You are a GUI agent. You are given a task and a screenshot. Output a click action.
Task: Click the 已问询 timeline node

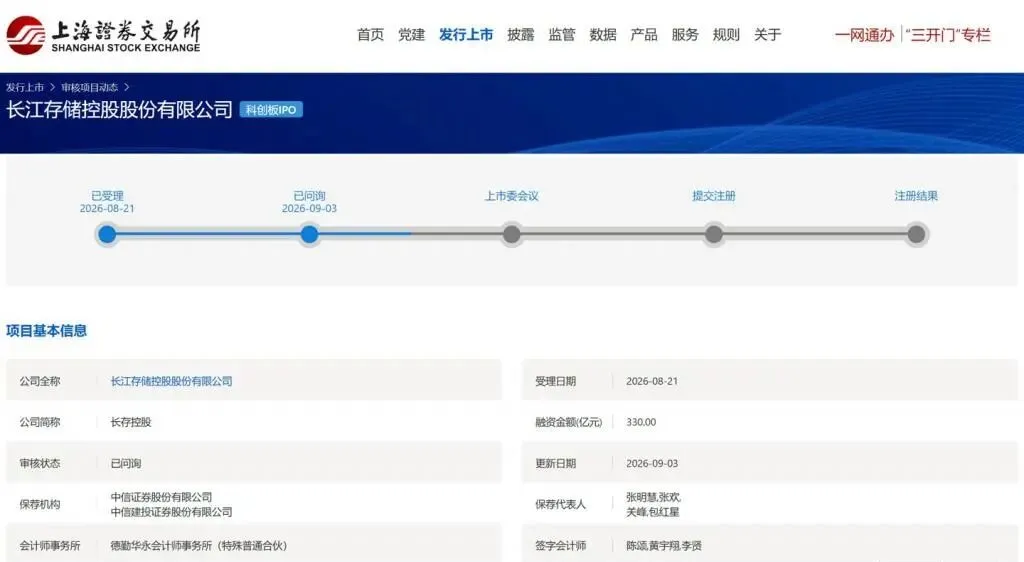(310, 234)
